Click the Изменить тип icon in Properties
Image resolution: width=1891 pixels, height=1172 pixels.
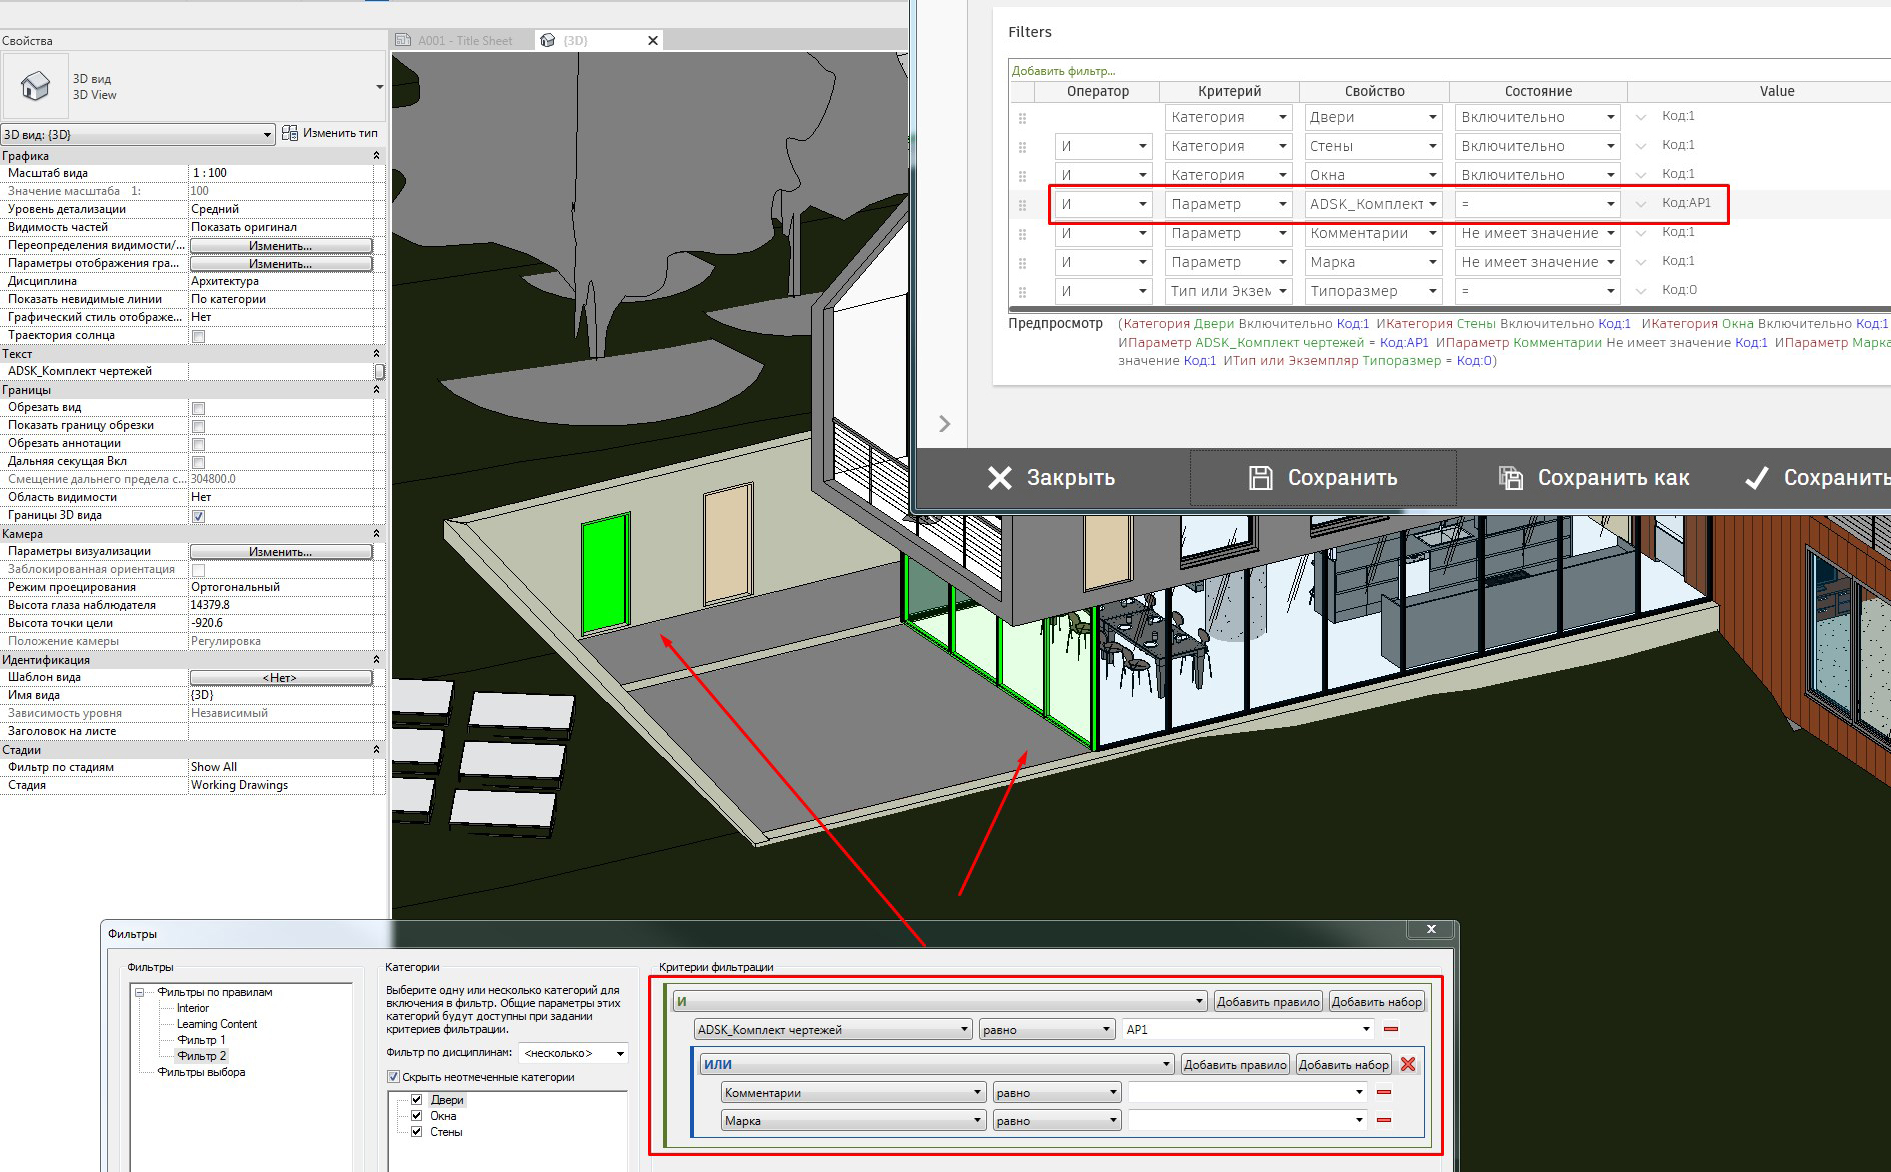[x=290, y=132]
